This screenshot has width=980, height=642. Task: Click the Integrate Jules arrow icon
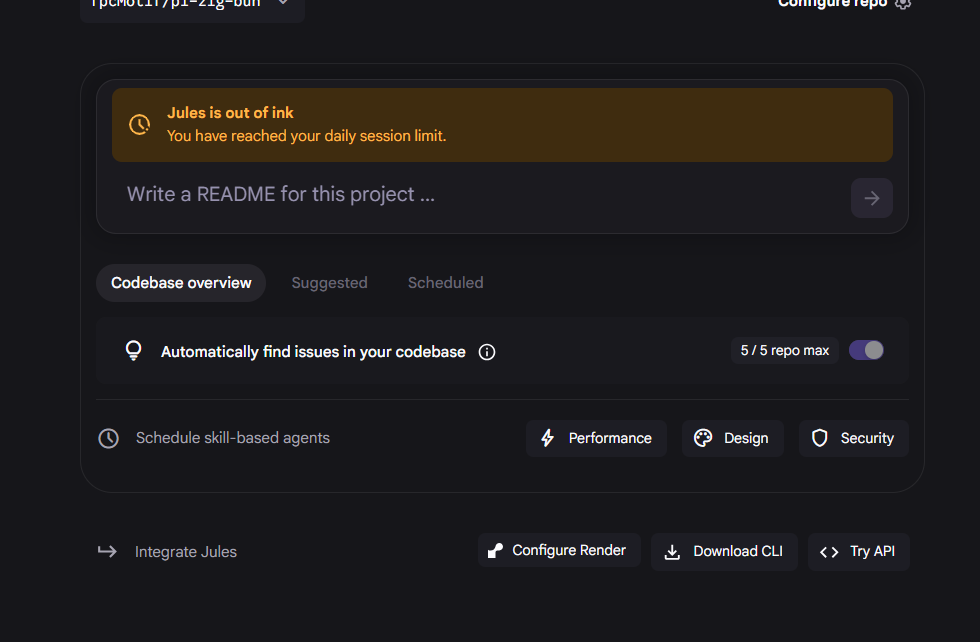click(107, 551)
